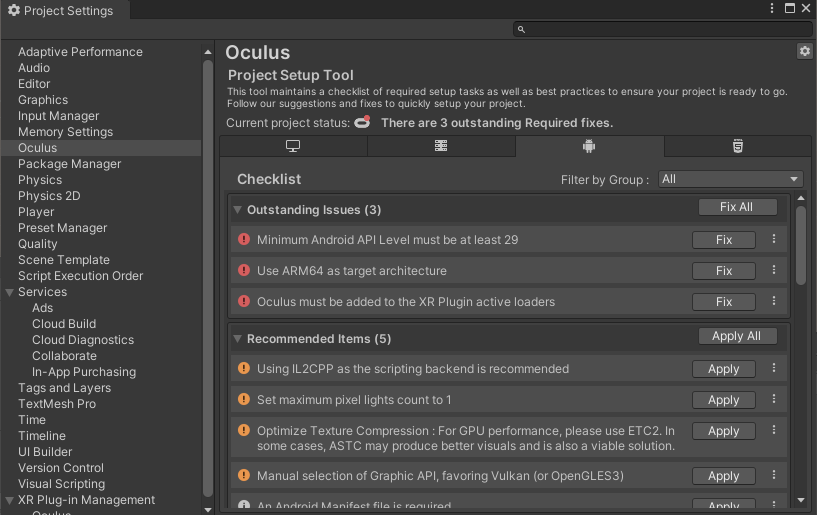Open TextMesh Pro settings
This screenshot has height=515, width=817.
tap(57, 404)
